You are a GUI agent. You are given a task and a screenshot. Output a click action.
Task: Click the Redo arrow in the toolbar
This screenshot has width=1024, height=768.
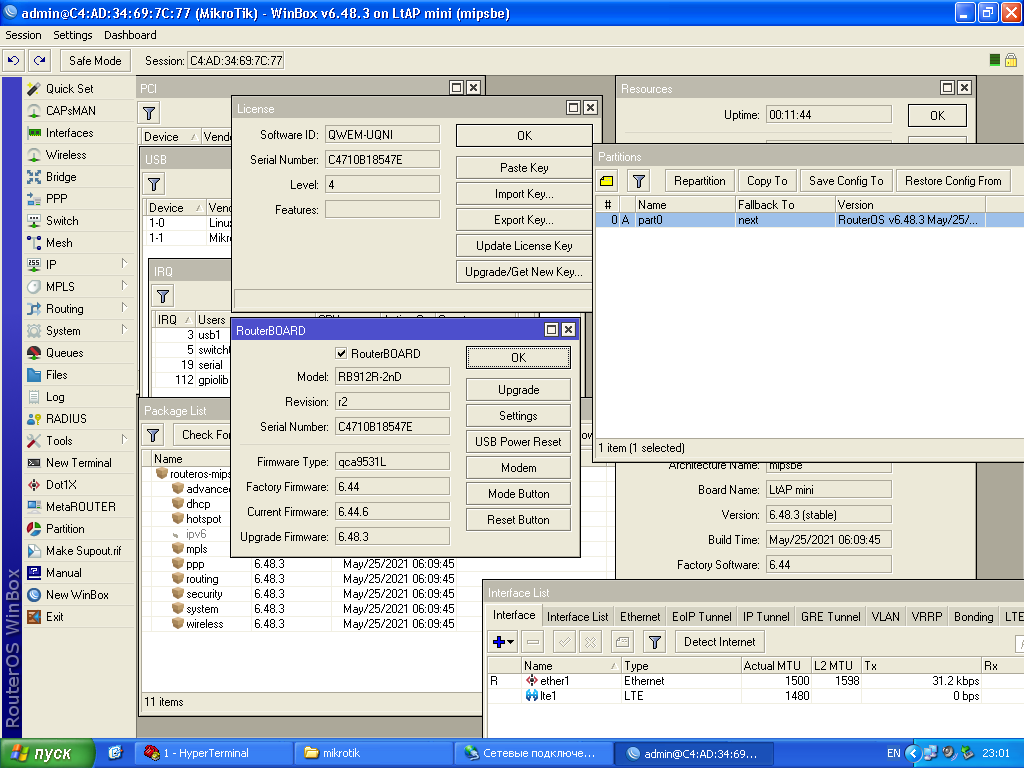pos(40,61)
